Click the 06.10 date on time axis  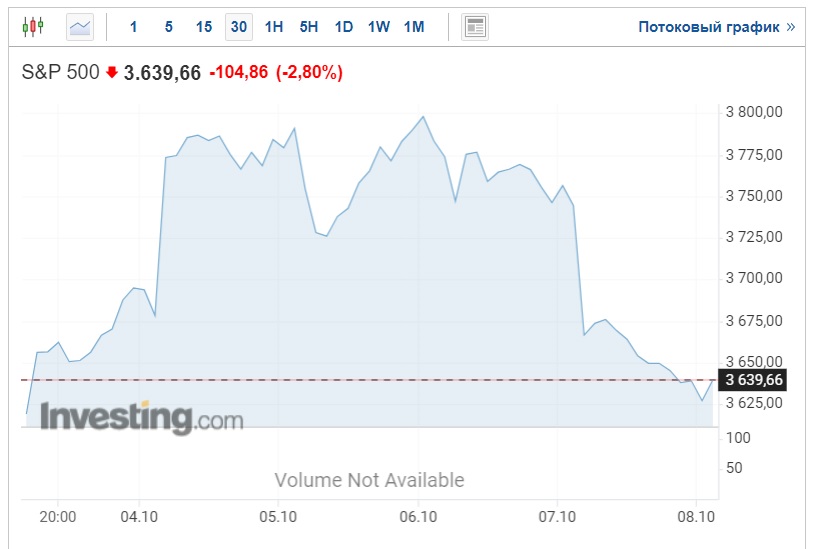click(418, 517)
